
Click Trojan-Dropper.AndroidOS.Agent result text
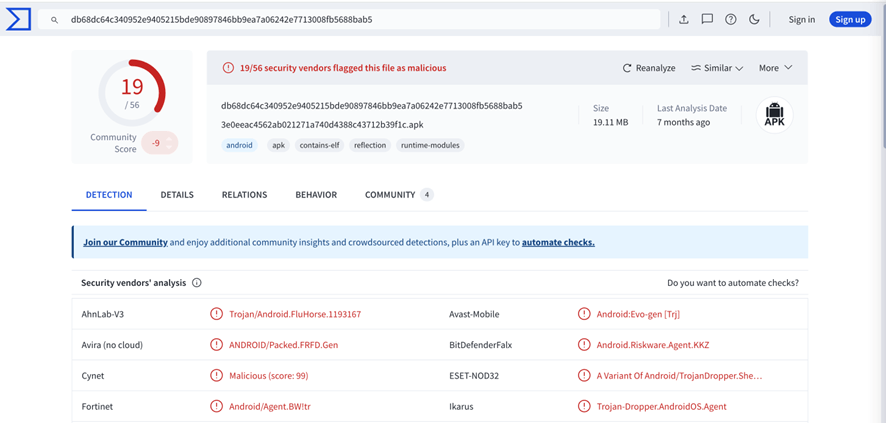(662, 406)
